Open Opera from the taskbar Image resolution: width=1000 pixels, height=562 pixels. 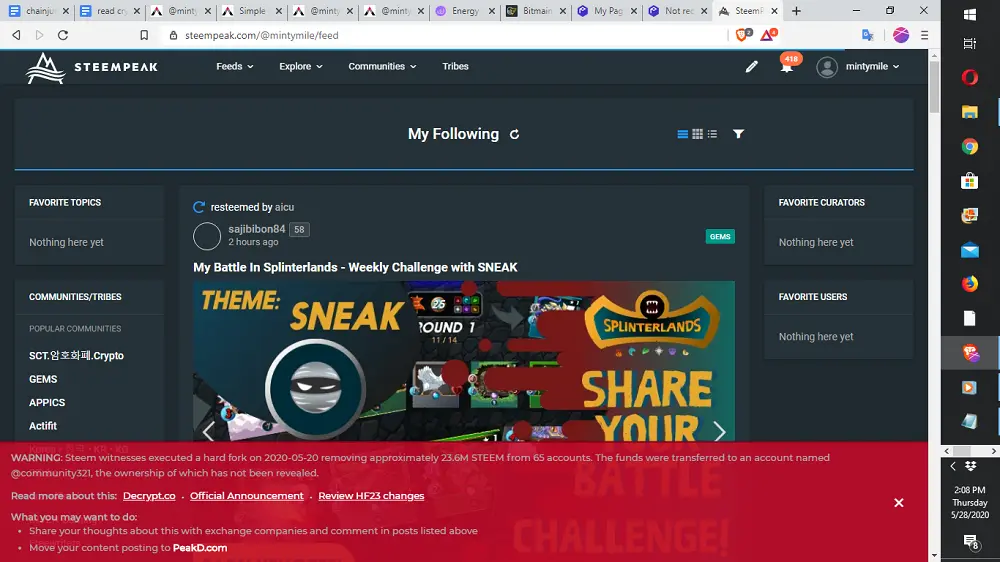(969, 78)
